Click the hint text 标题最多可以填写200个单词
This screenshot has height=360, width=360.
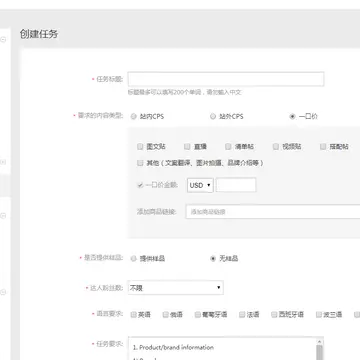tap(165, 92)
